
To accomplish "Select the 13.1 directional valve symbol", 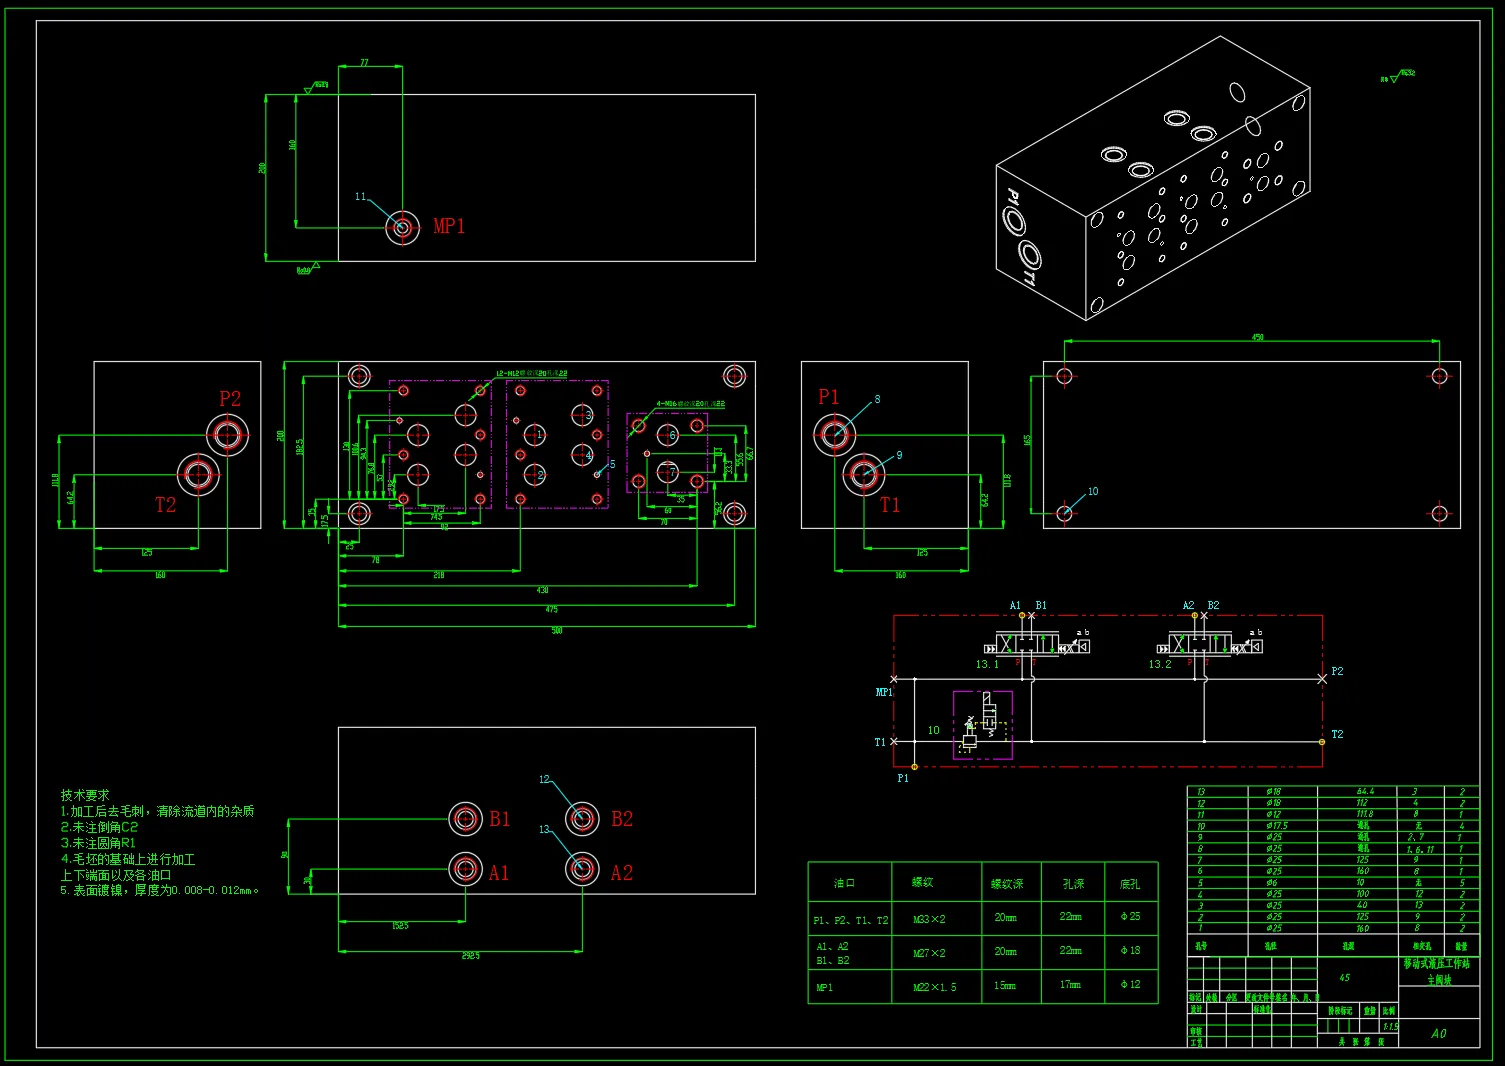I will click(1038, 645).
